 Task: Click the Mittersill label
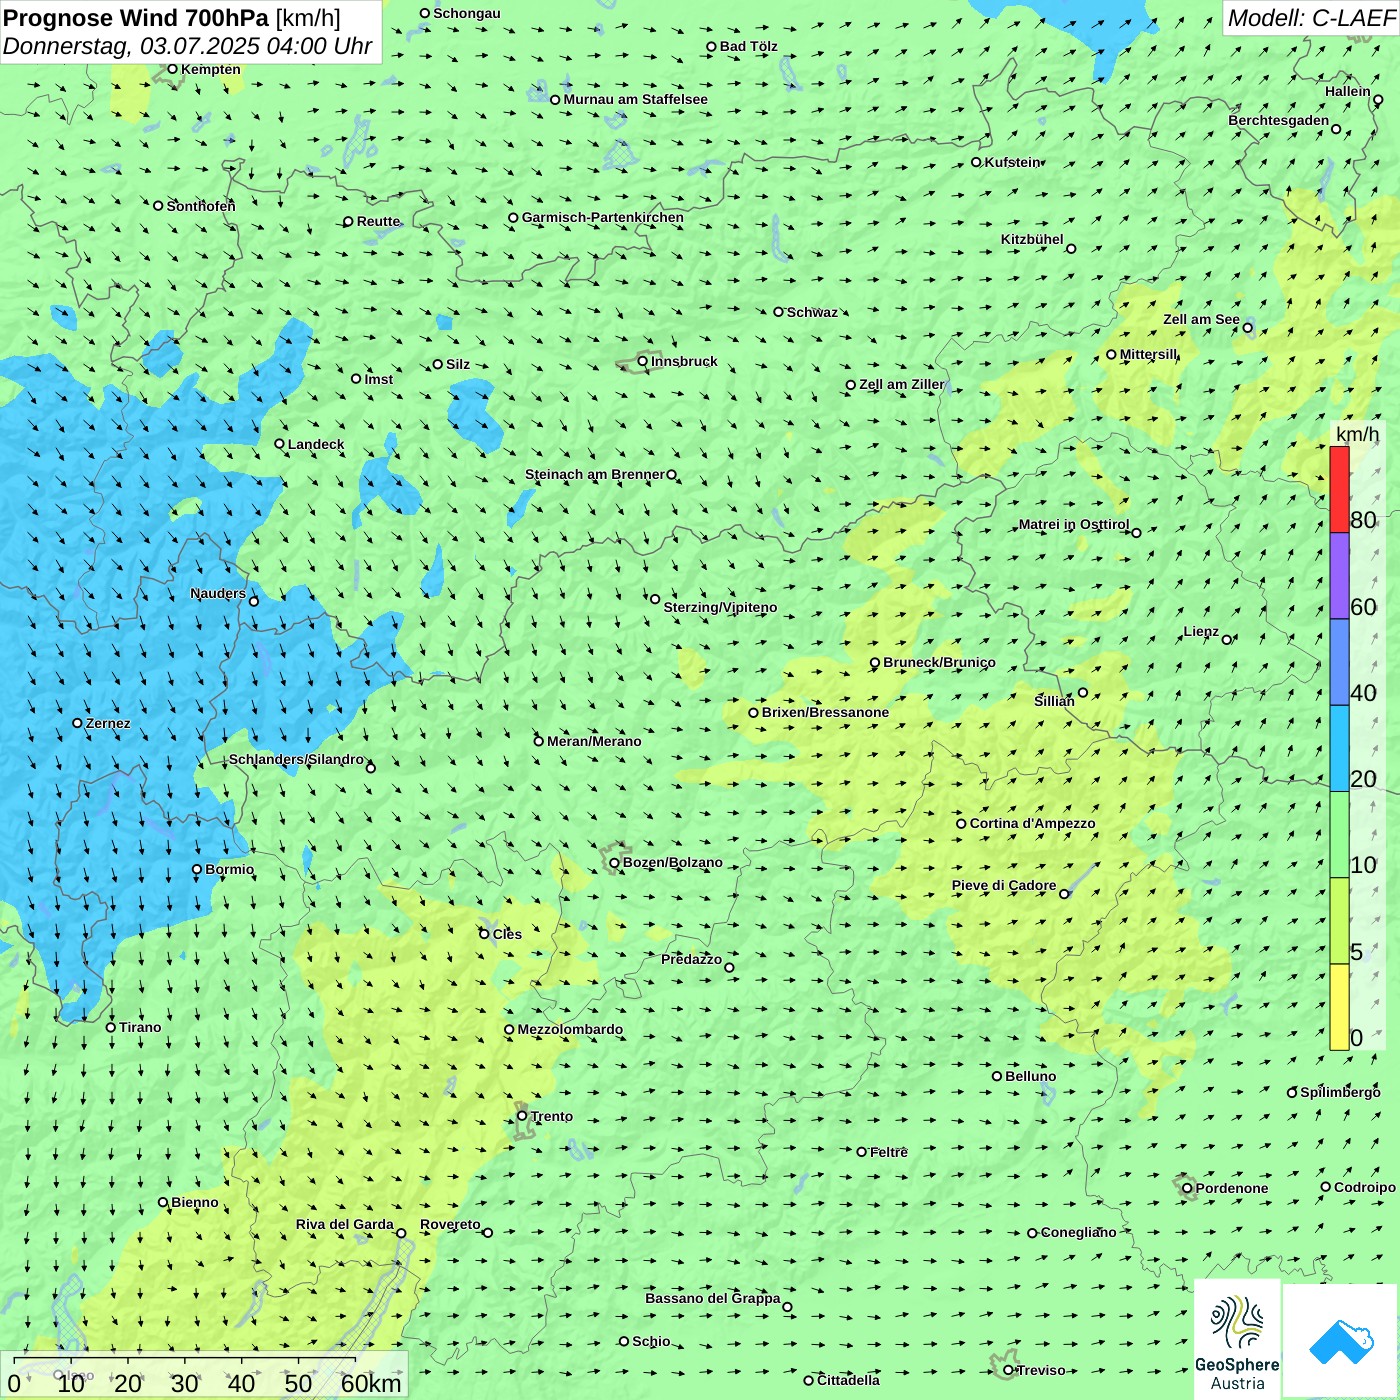click(x=1149, y=354)
